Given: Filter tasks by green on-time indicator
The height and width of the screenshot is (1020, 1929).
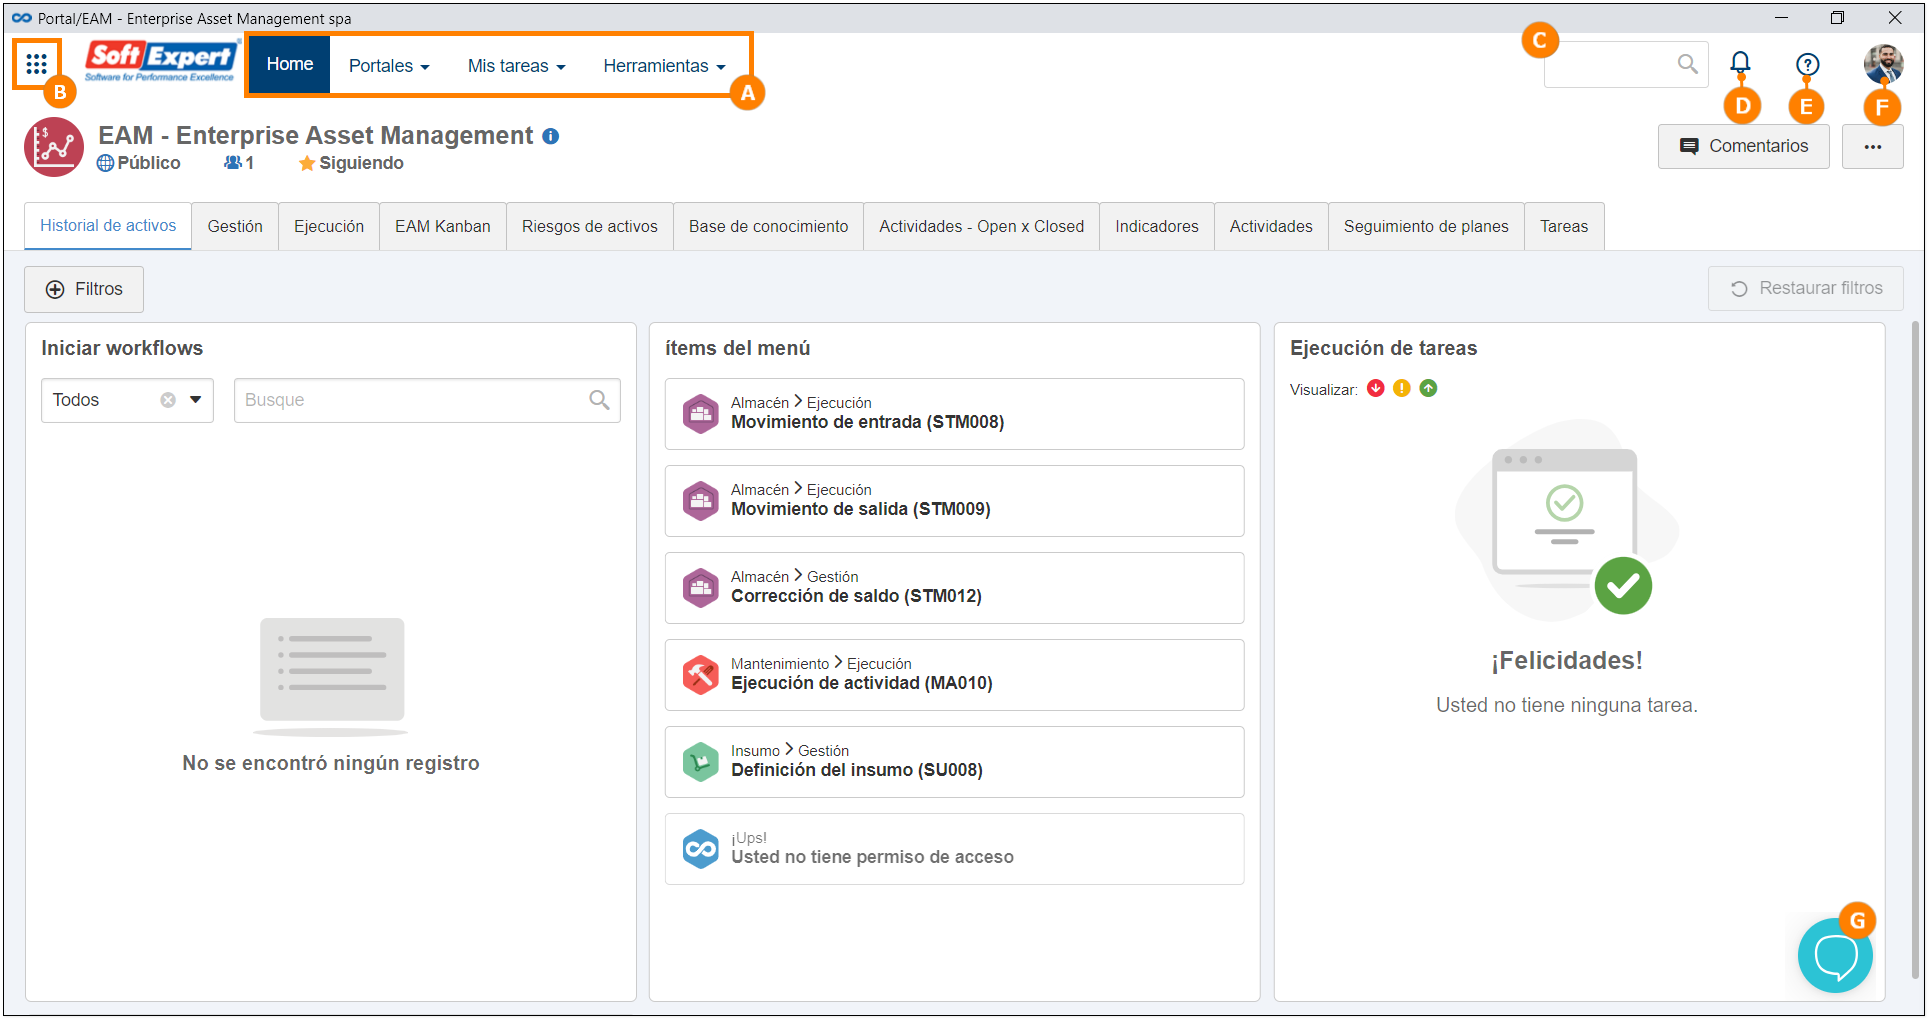Looking at the screenshot, I should [1428, 389].
